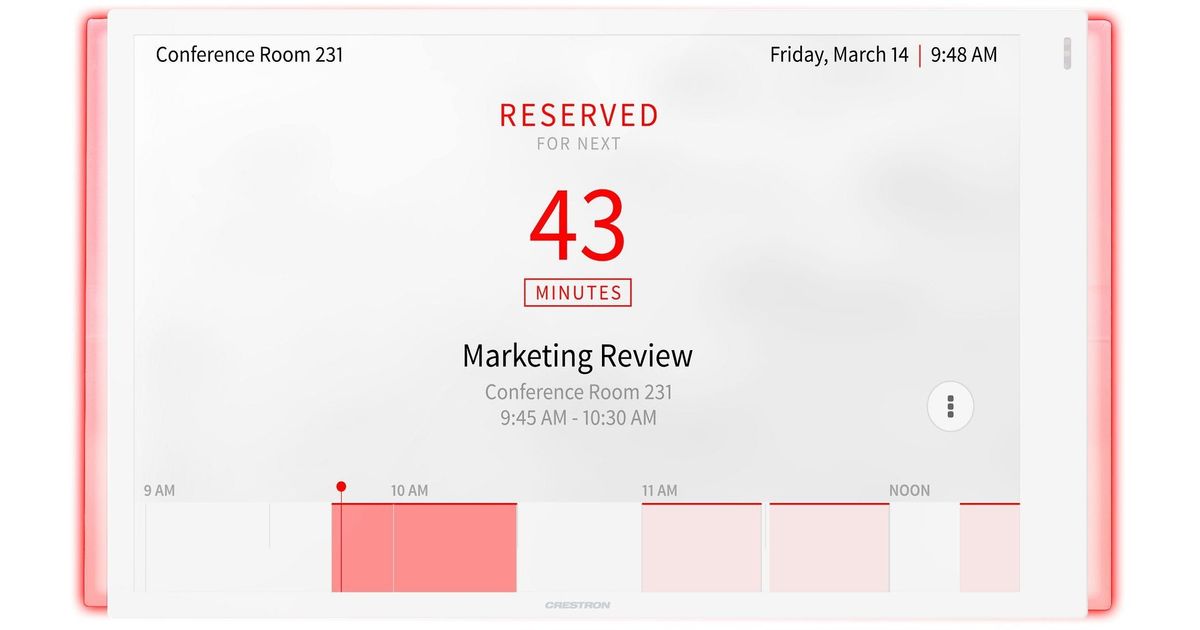The image size is (1200, 630).
Task: Tap the Friday, March 14 date
Action: tap(839, 55)
